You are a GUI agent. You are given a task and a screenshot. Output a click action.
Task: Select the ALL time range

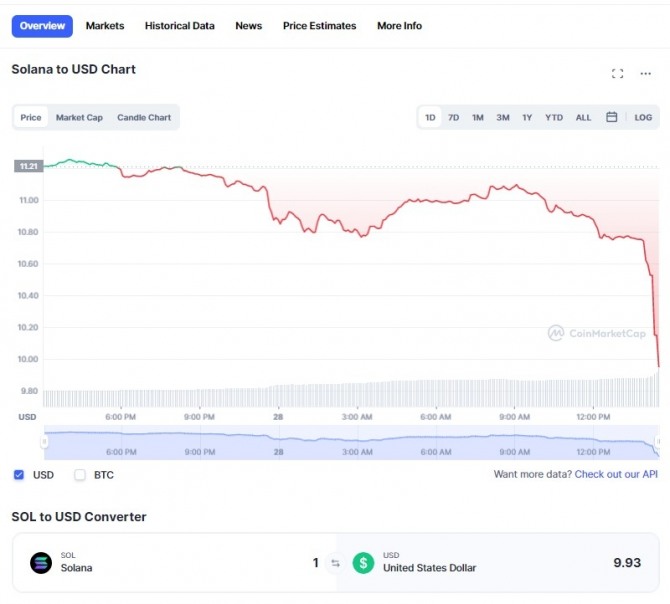[x=583, y=117]
